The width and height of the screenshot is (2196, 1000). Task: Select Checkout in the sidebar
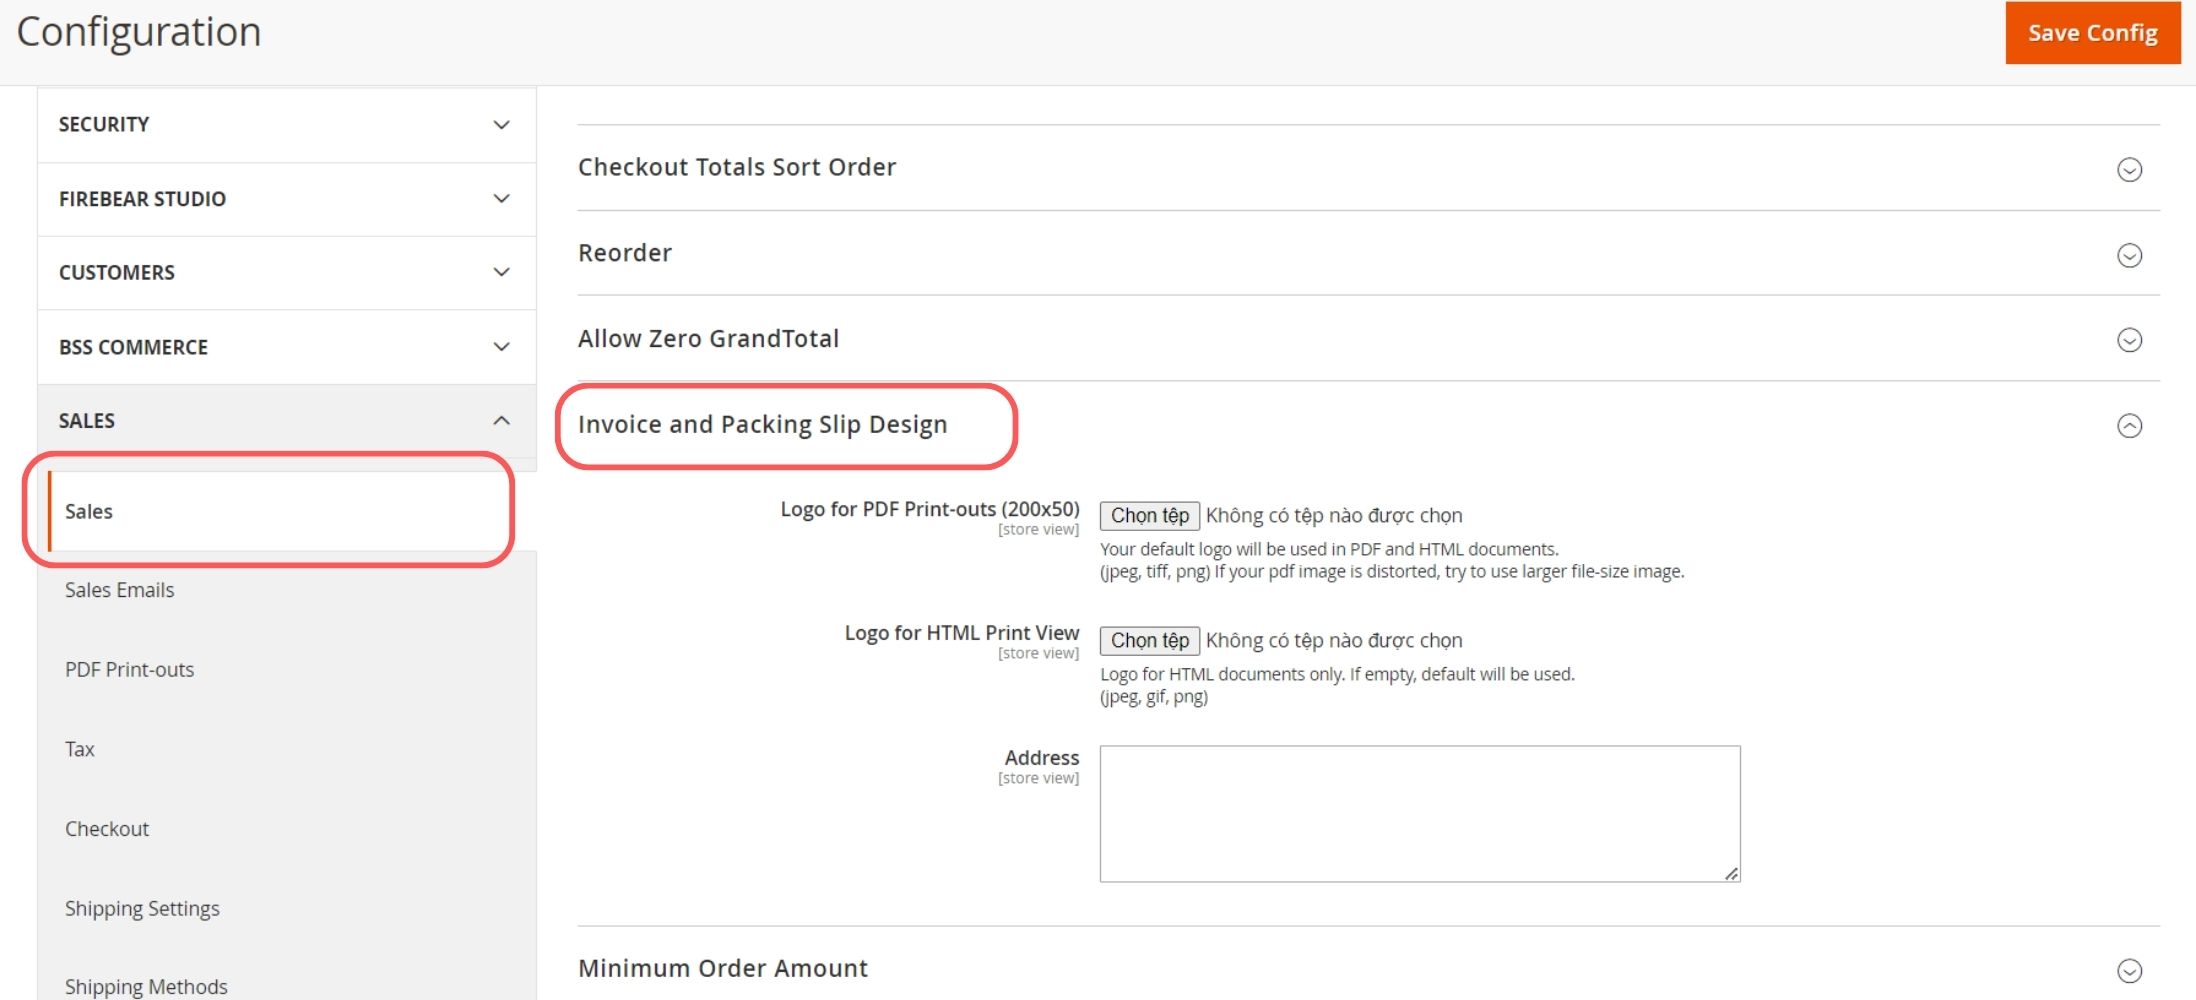107,829
